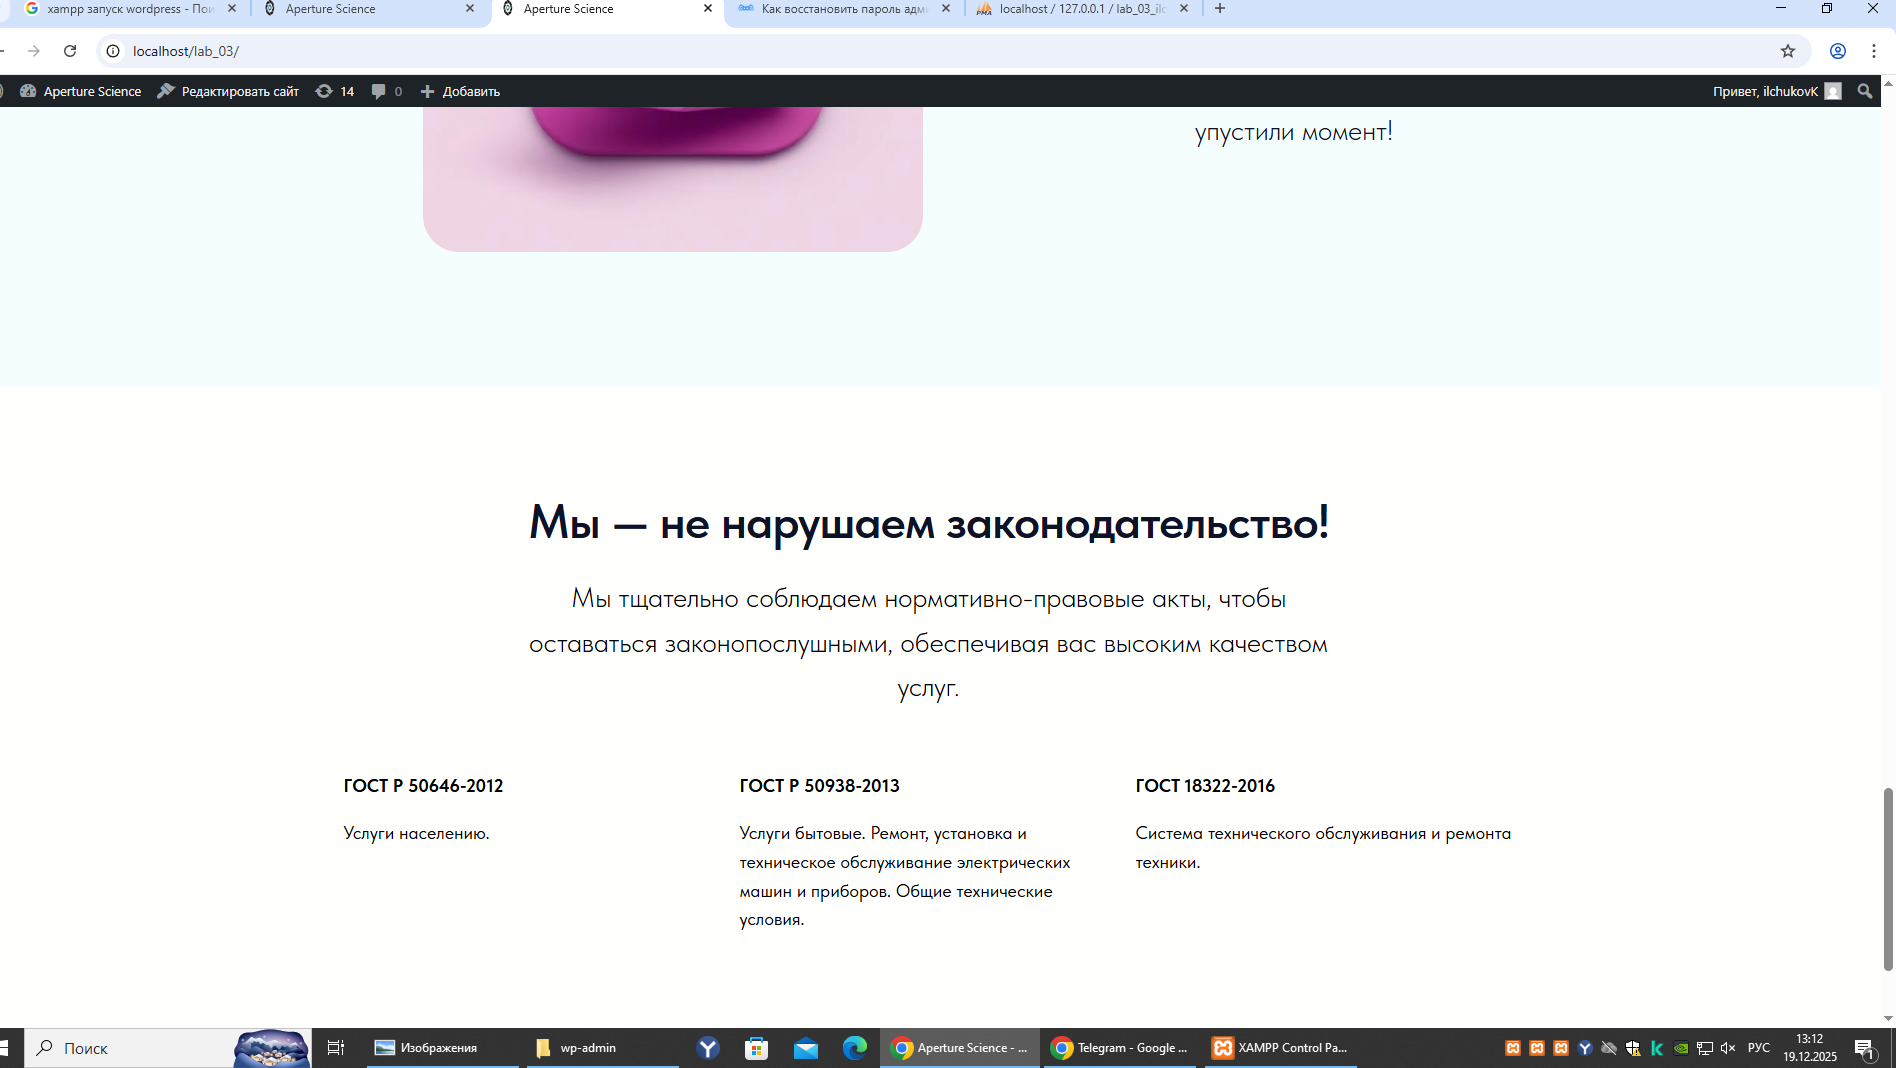Bookmark this page with the star icon
The image size is (1896, 1068).
point(1788,51)
